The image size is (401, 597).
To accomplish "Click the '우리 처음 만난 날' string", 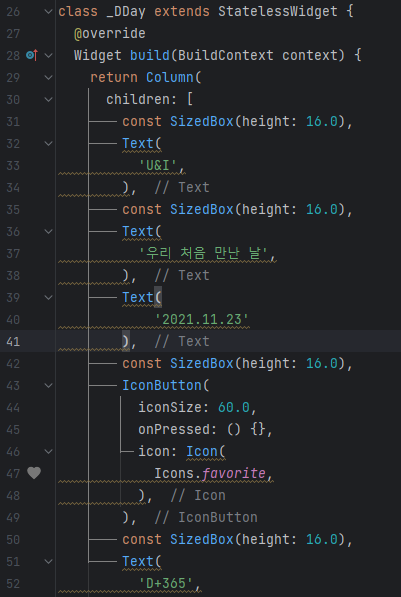I will coord(204,254).
